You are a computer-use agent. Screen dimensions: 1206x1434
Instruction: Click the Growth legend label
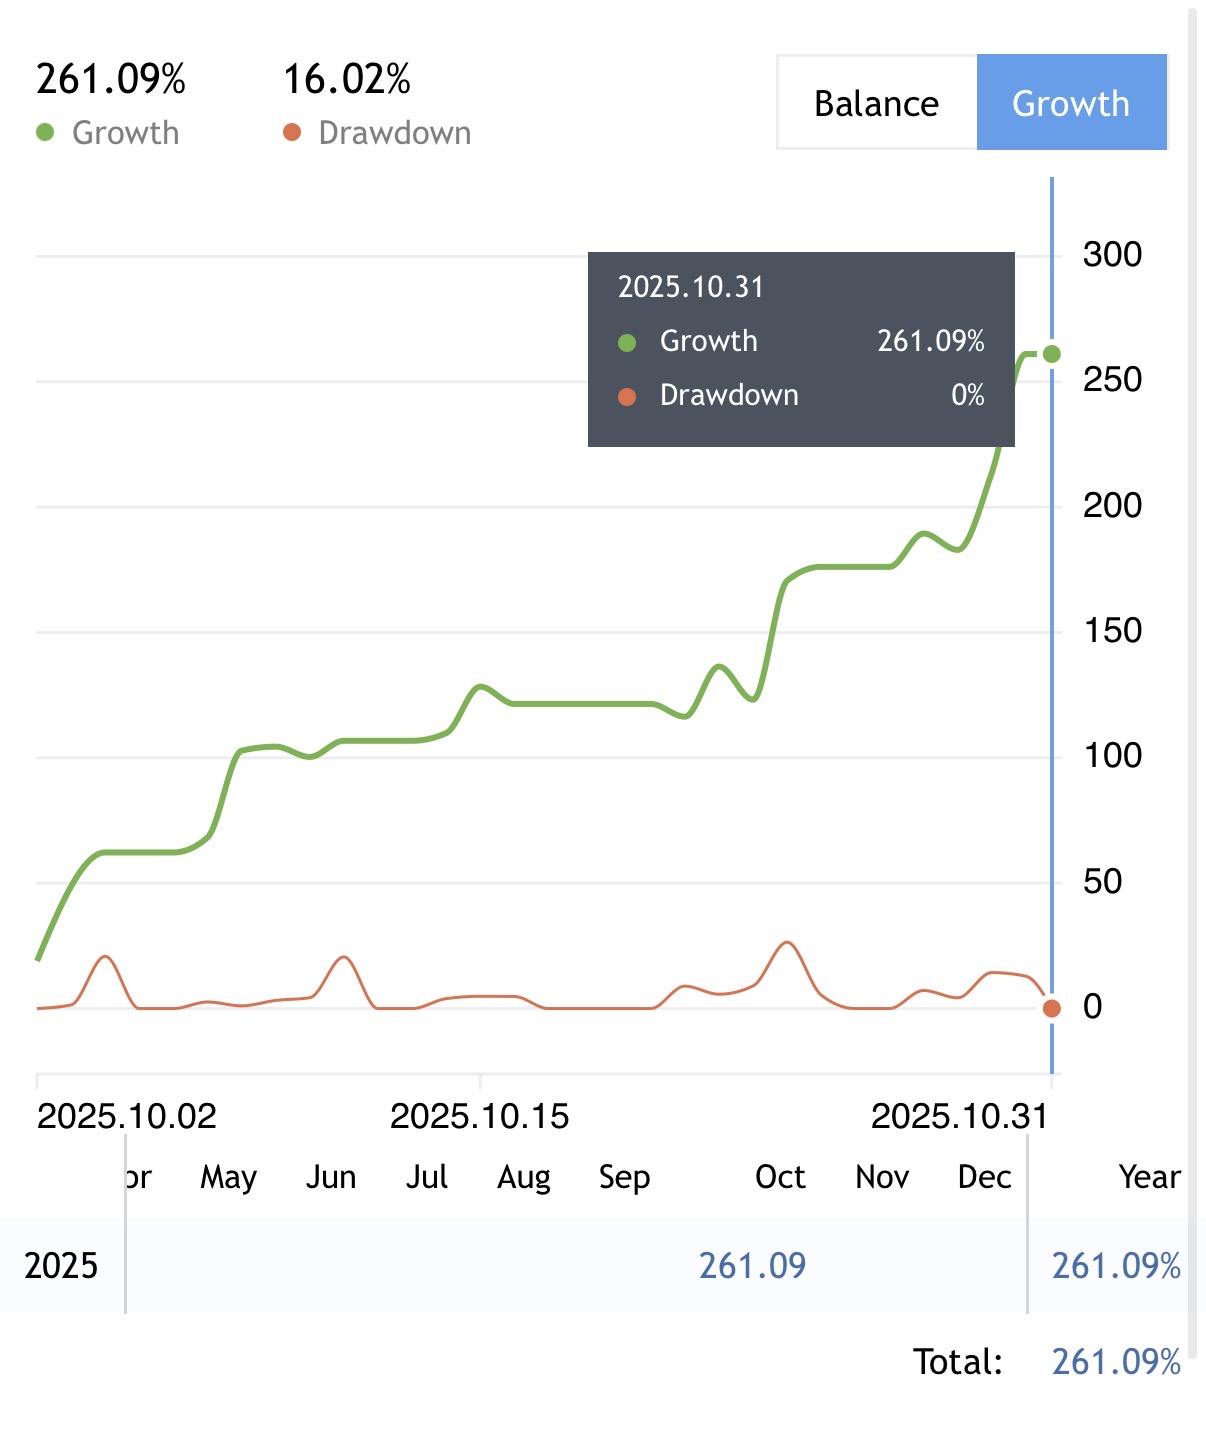coord(125,133)
